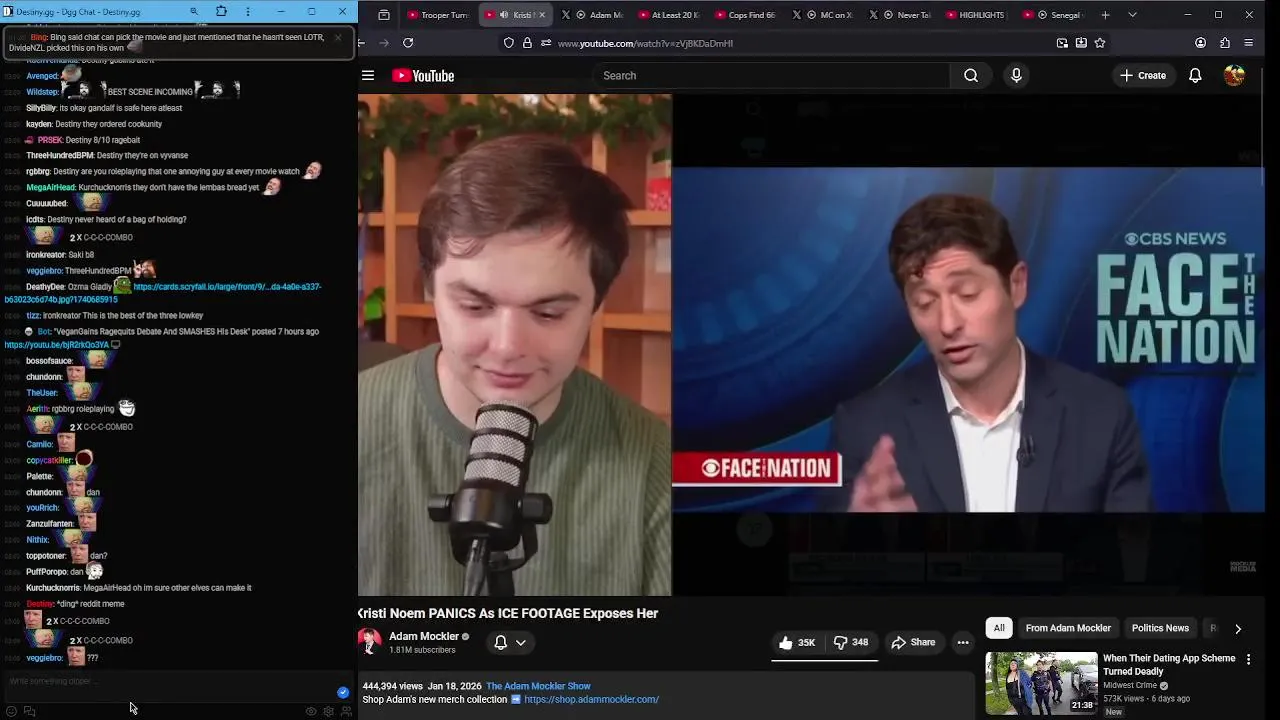
Task: Switch to the MC on X tab
Action: [x=825, y=15]
